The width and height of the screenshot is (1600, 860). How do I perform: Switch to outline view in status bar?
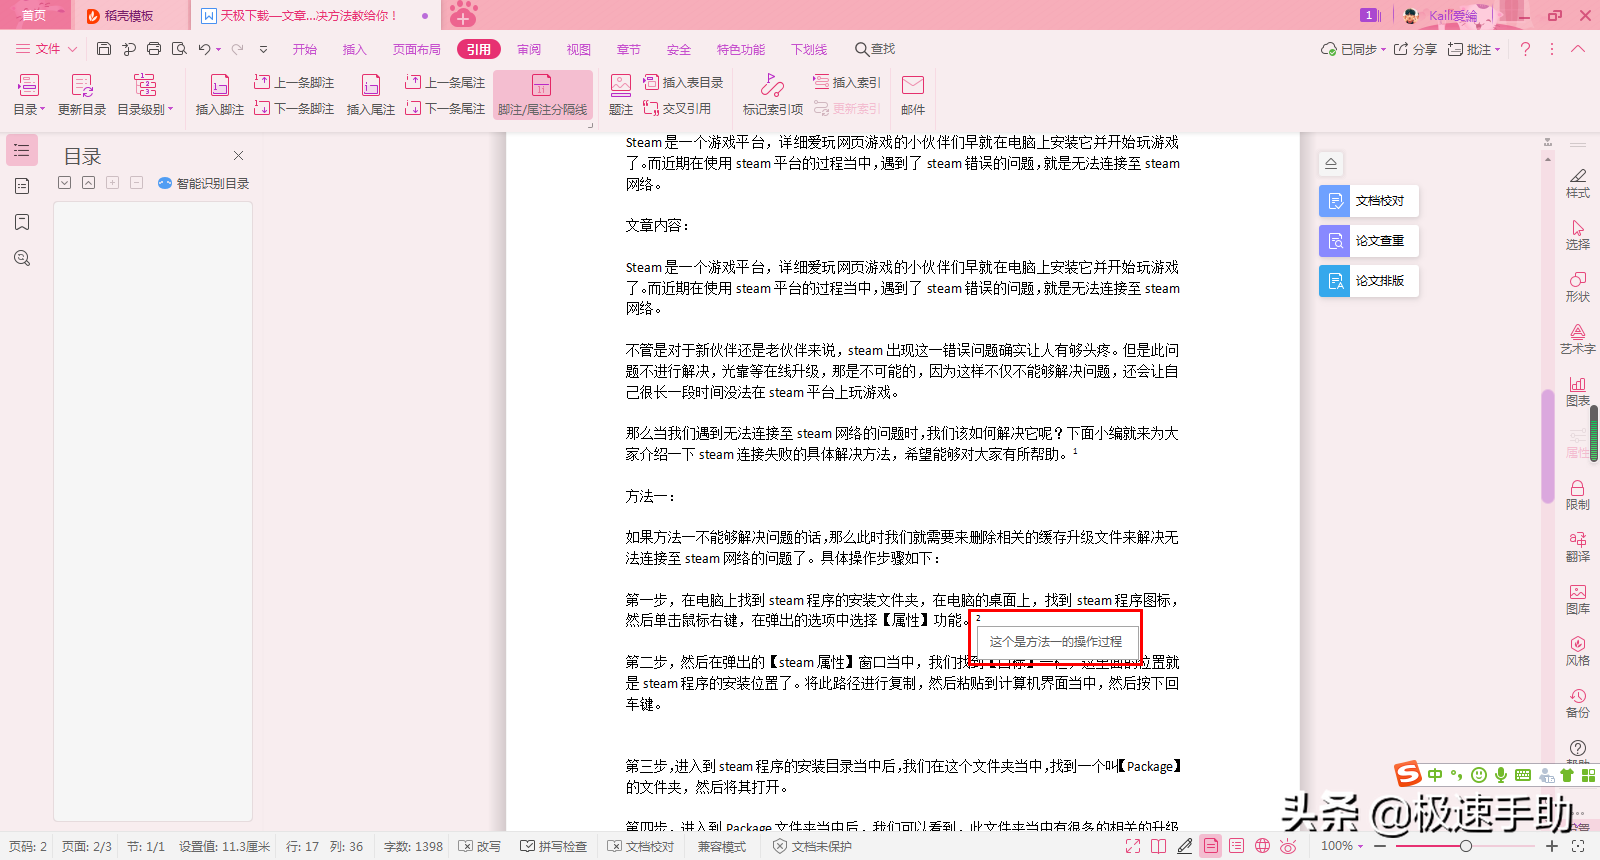1237,846
